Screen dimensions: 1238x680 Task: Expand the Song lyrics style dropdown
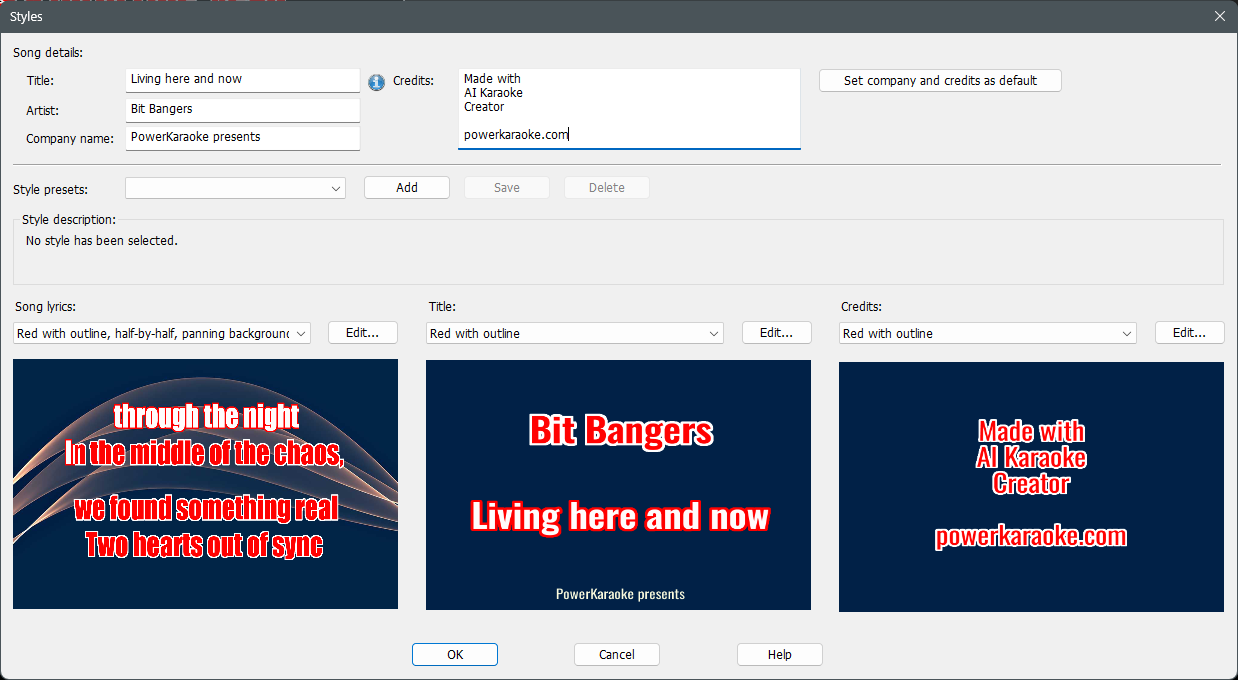(x=162, y=333)
